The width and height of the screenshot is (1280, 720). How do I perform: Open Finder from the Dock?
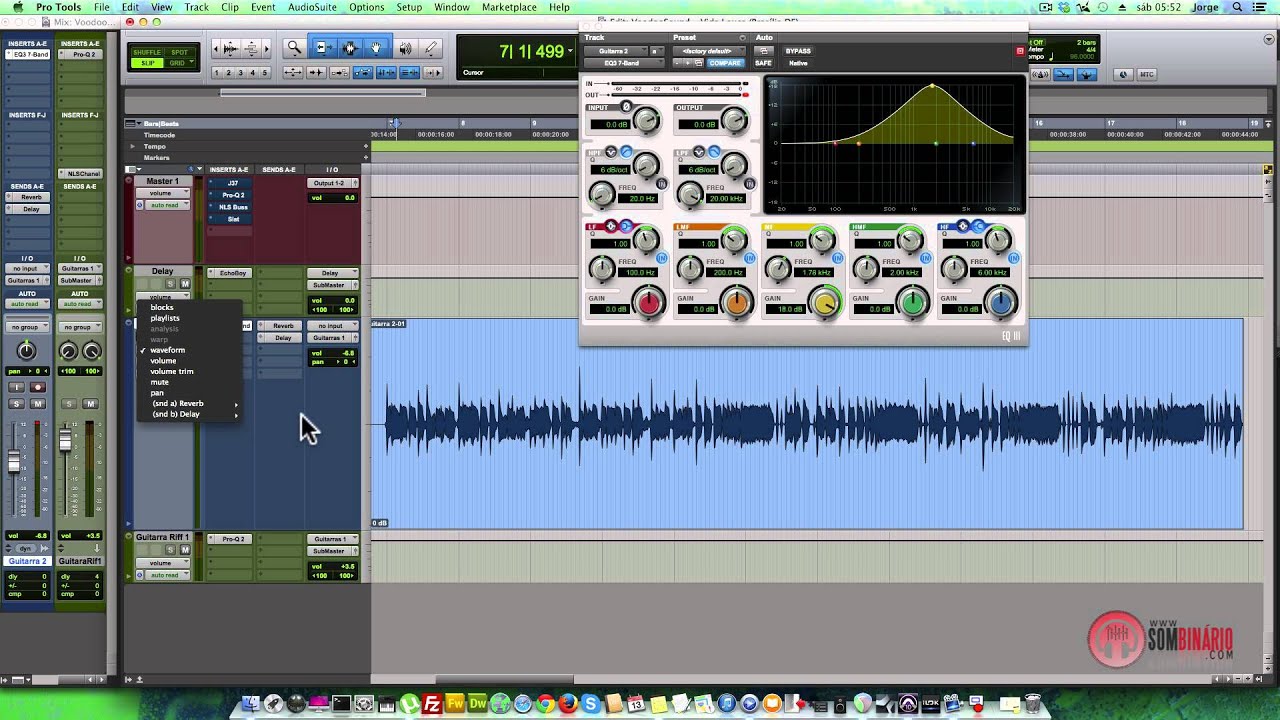(251, 704)
